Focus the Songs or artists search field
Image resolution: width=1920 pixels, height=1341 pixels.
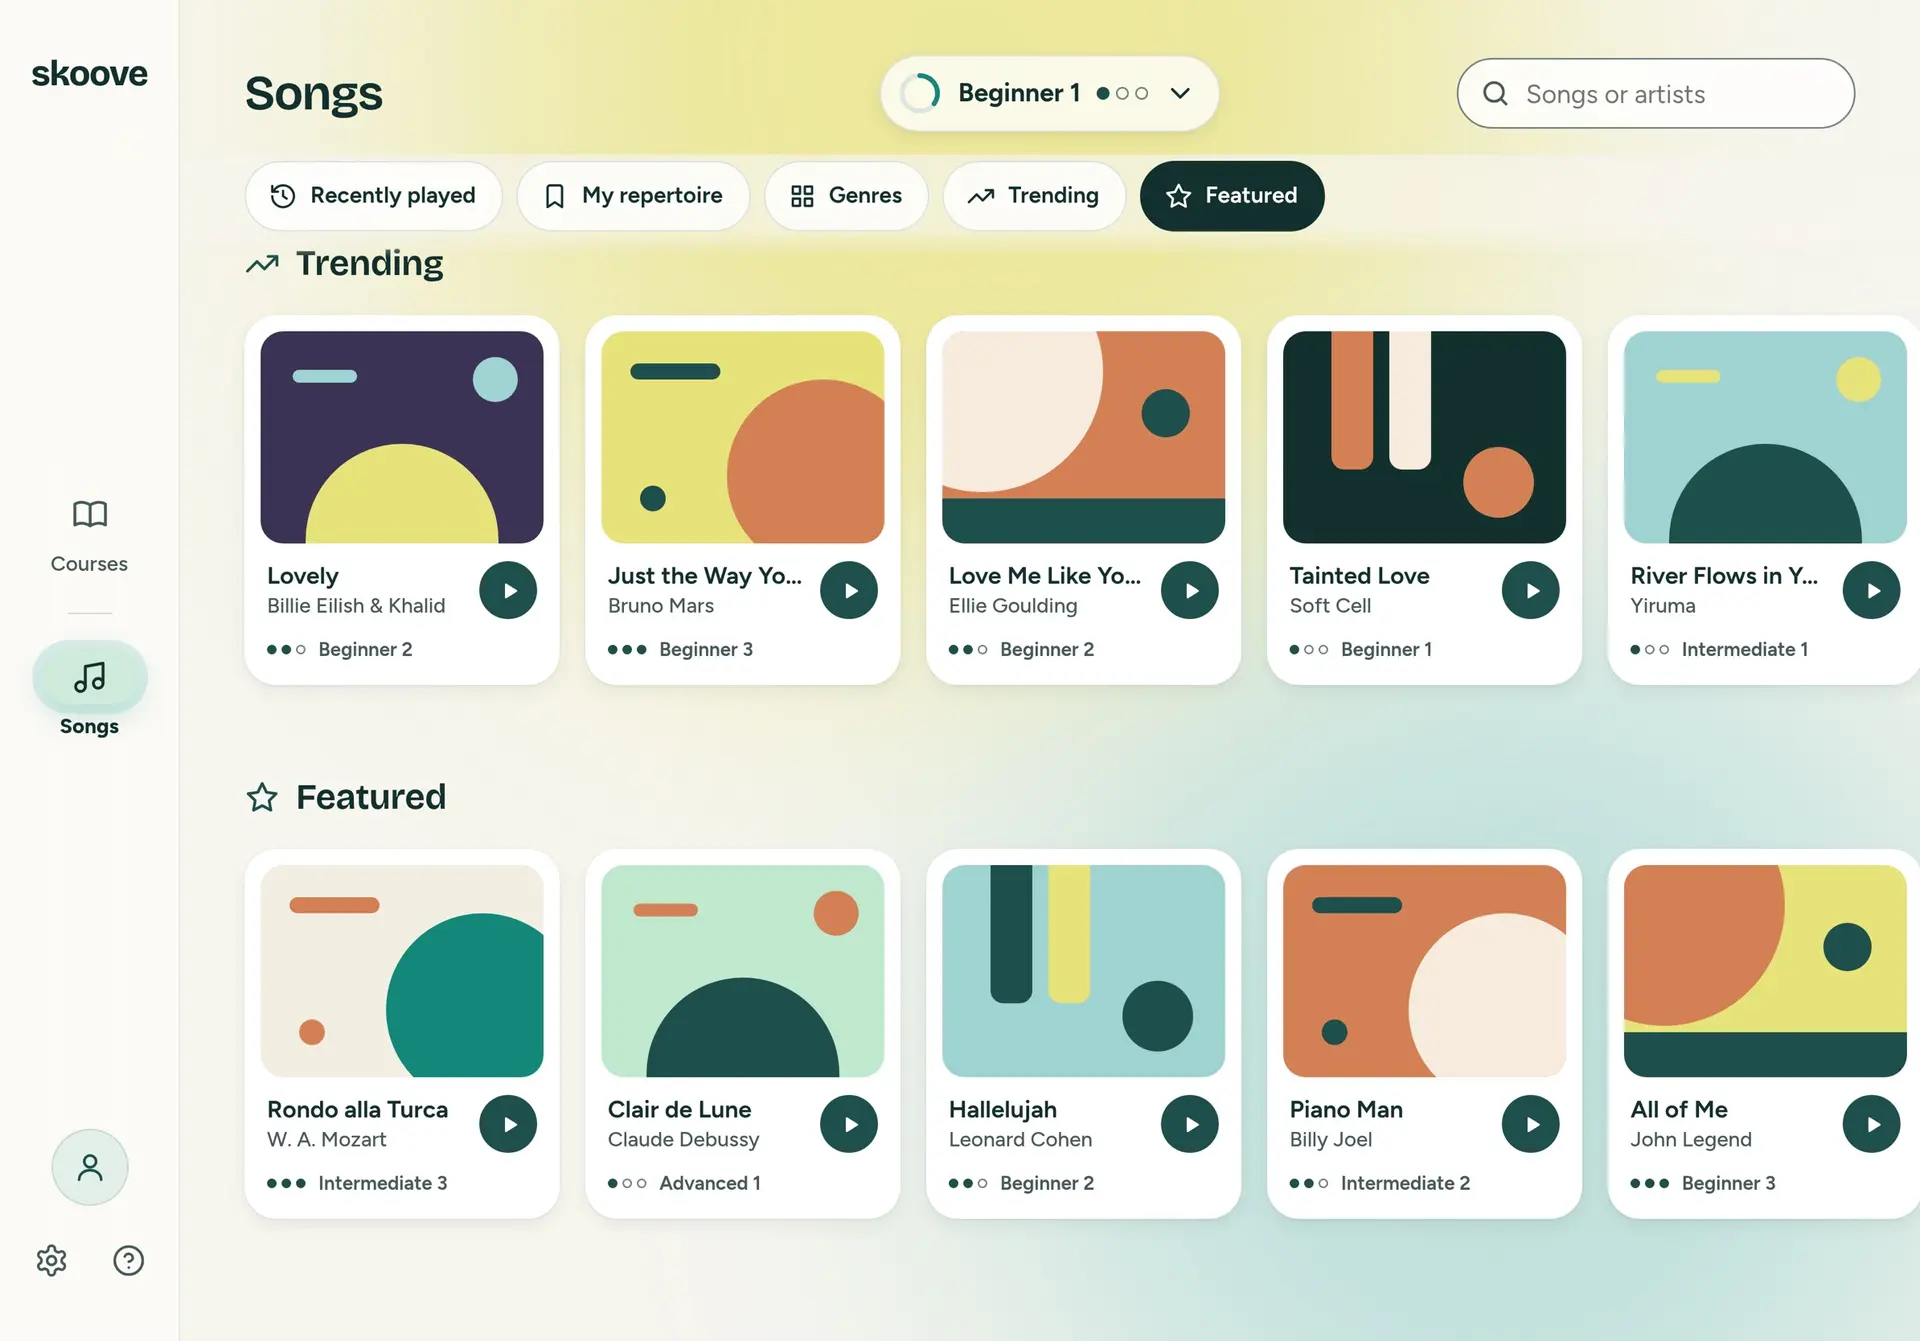point(1655,93)
